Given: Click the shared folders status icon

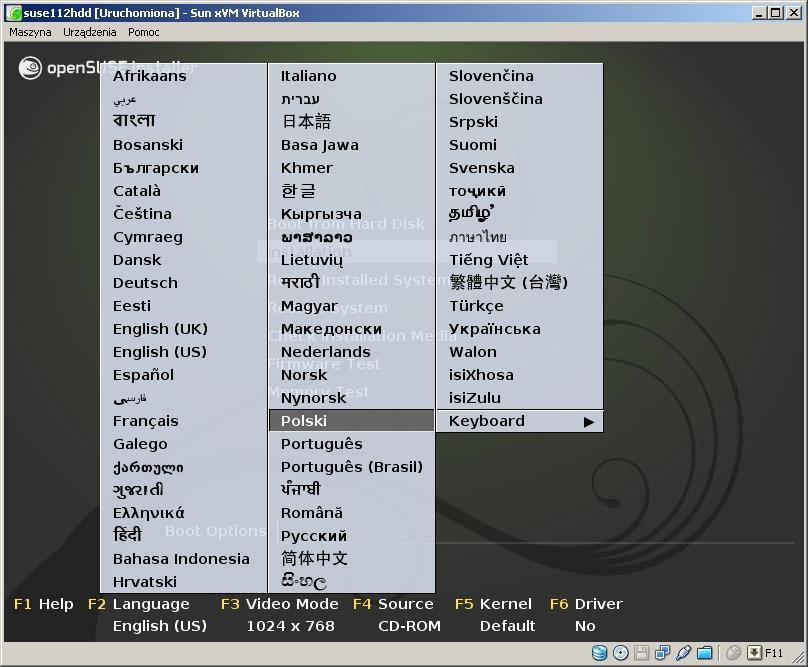Looking at the screenshot, I should pos(704,653).
